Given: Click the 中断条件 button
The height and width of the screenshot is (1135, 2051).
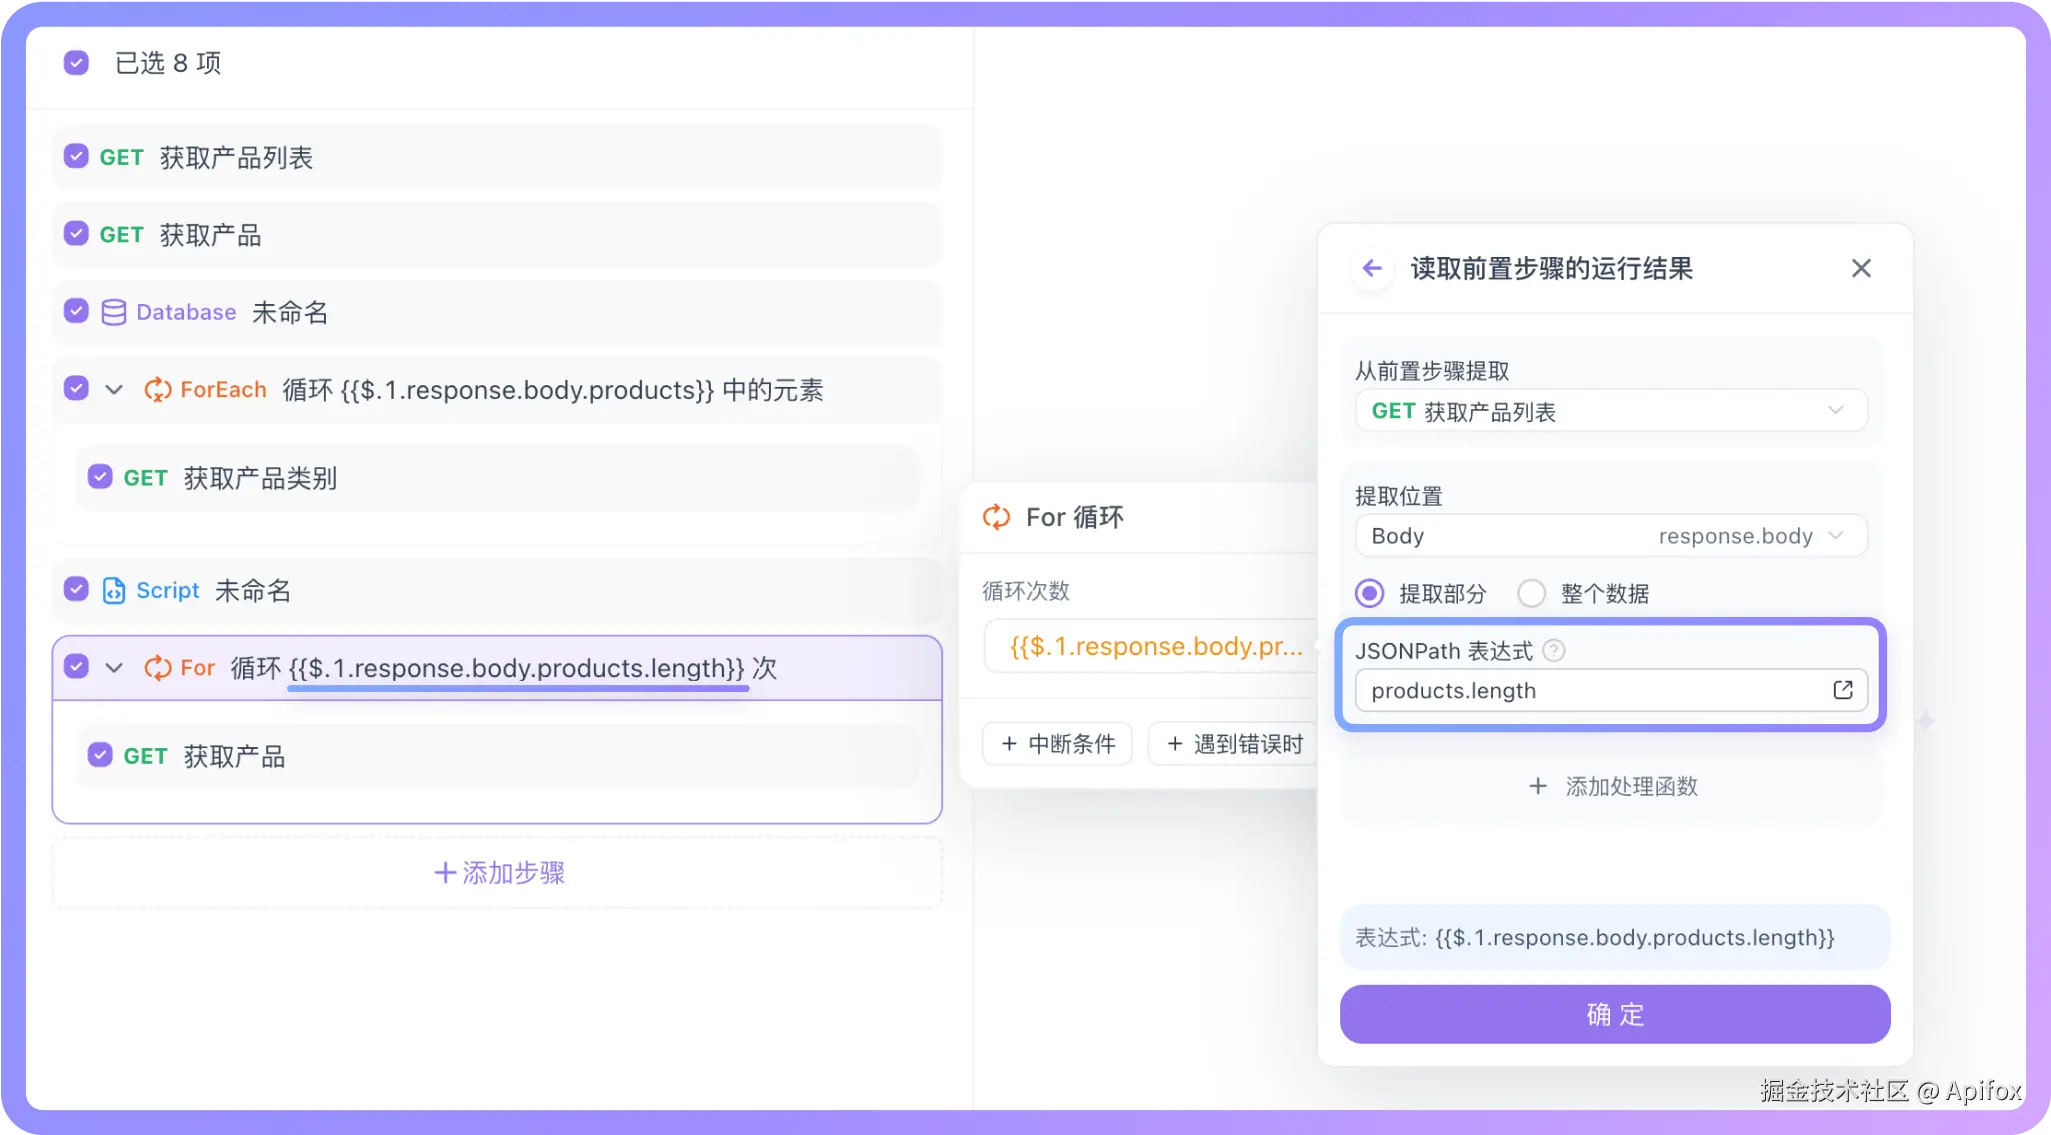Looking at the screenshot, I should pyautogui.click(x=1057, y=744).
